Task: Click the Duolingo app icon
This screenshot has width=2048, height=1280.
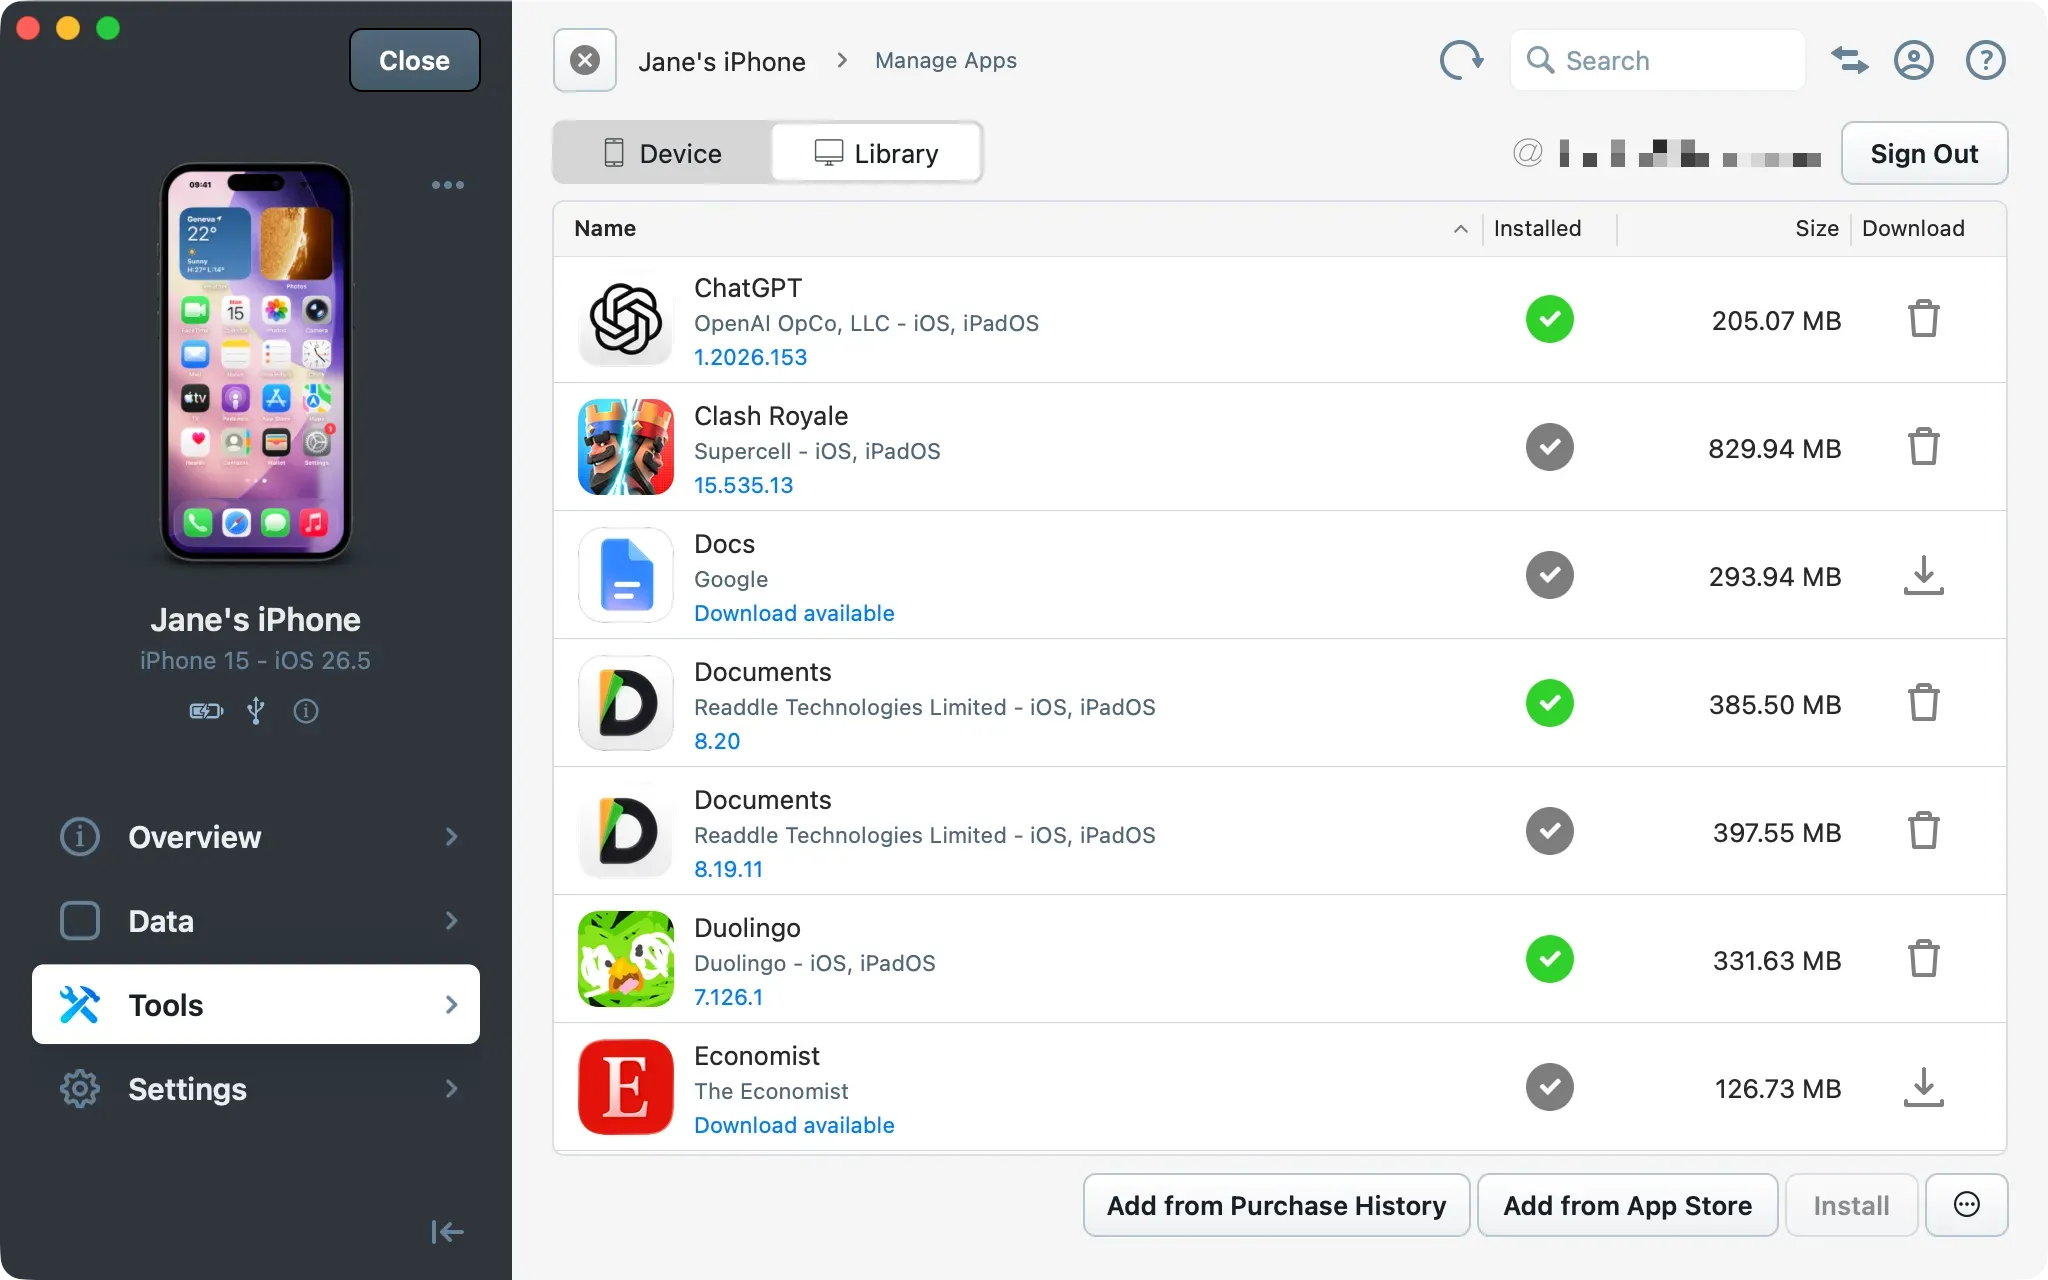Action: (x=626, y=959)
